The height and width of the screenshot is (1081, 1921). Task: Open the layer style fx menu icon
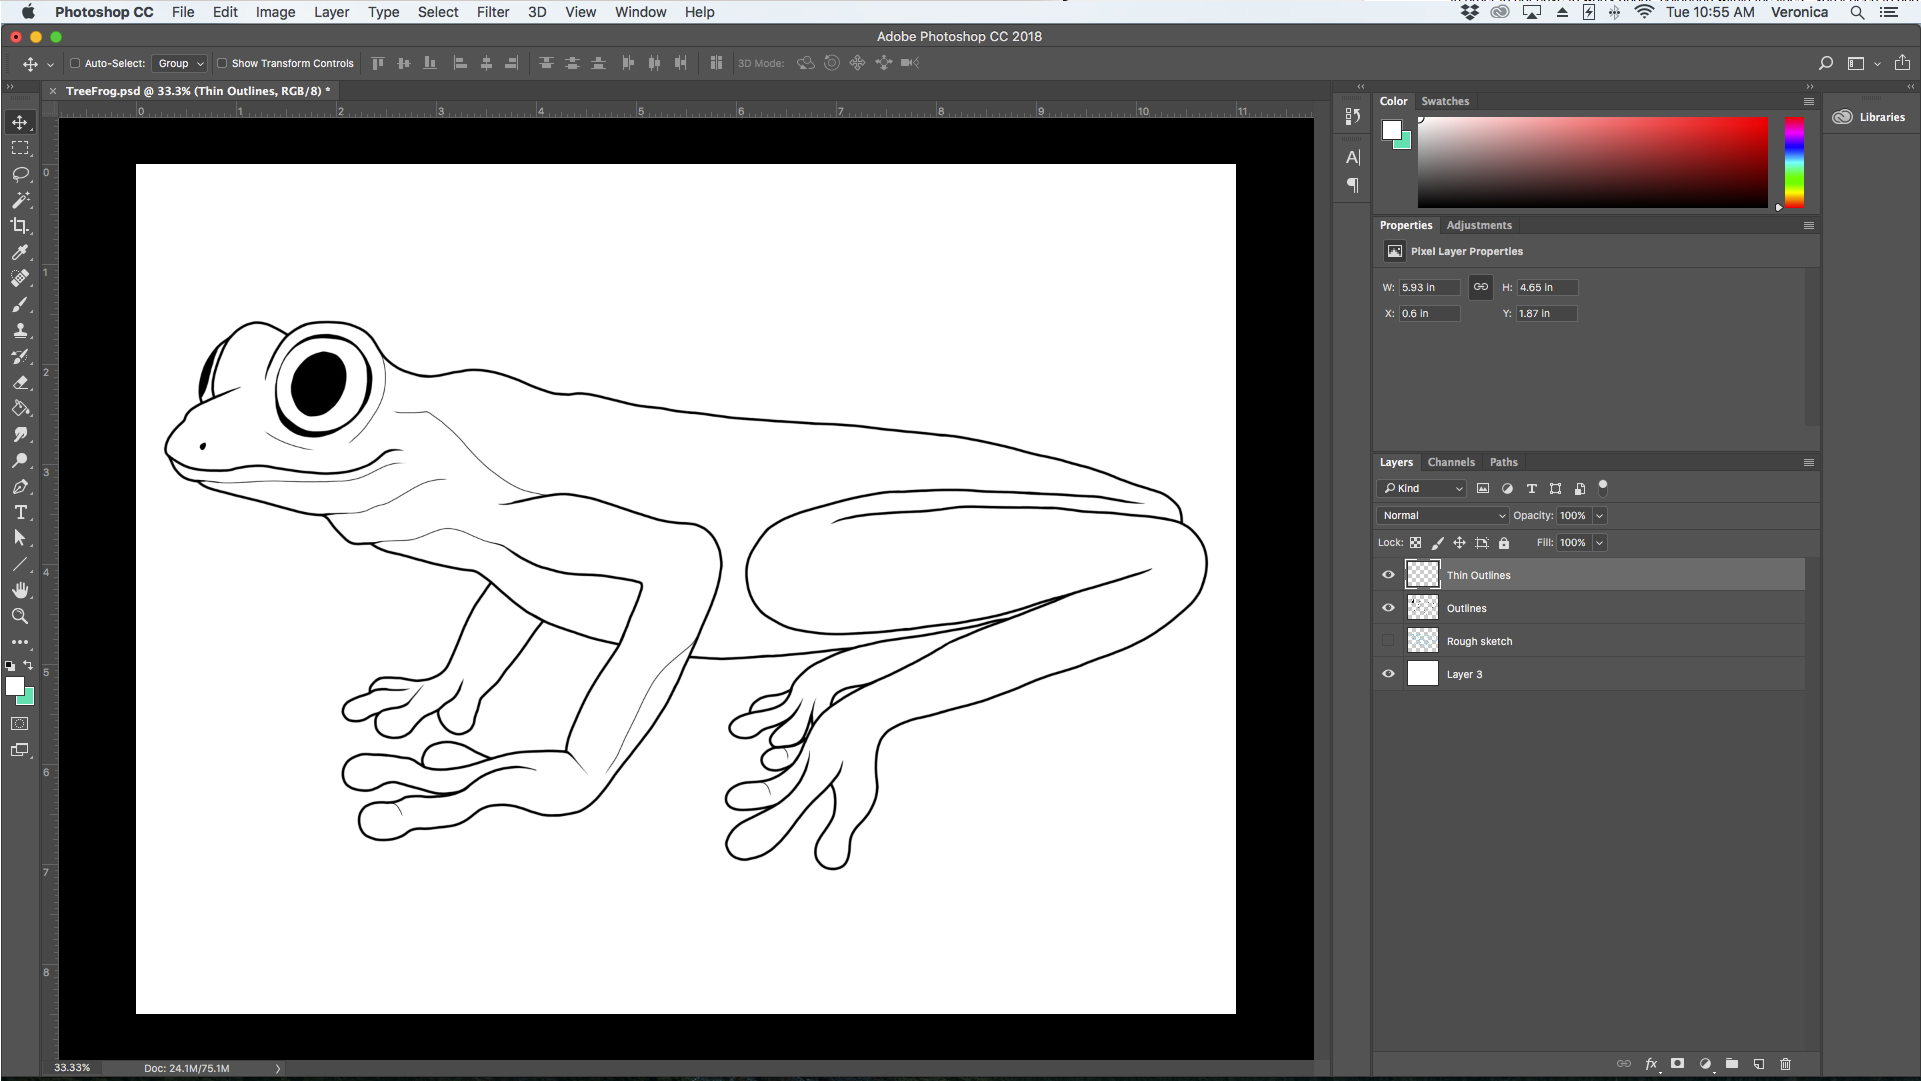1651,1064
